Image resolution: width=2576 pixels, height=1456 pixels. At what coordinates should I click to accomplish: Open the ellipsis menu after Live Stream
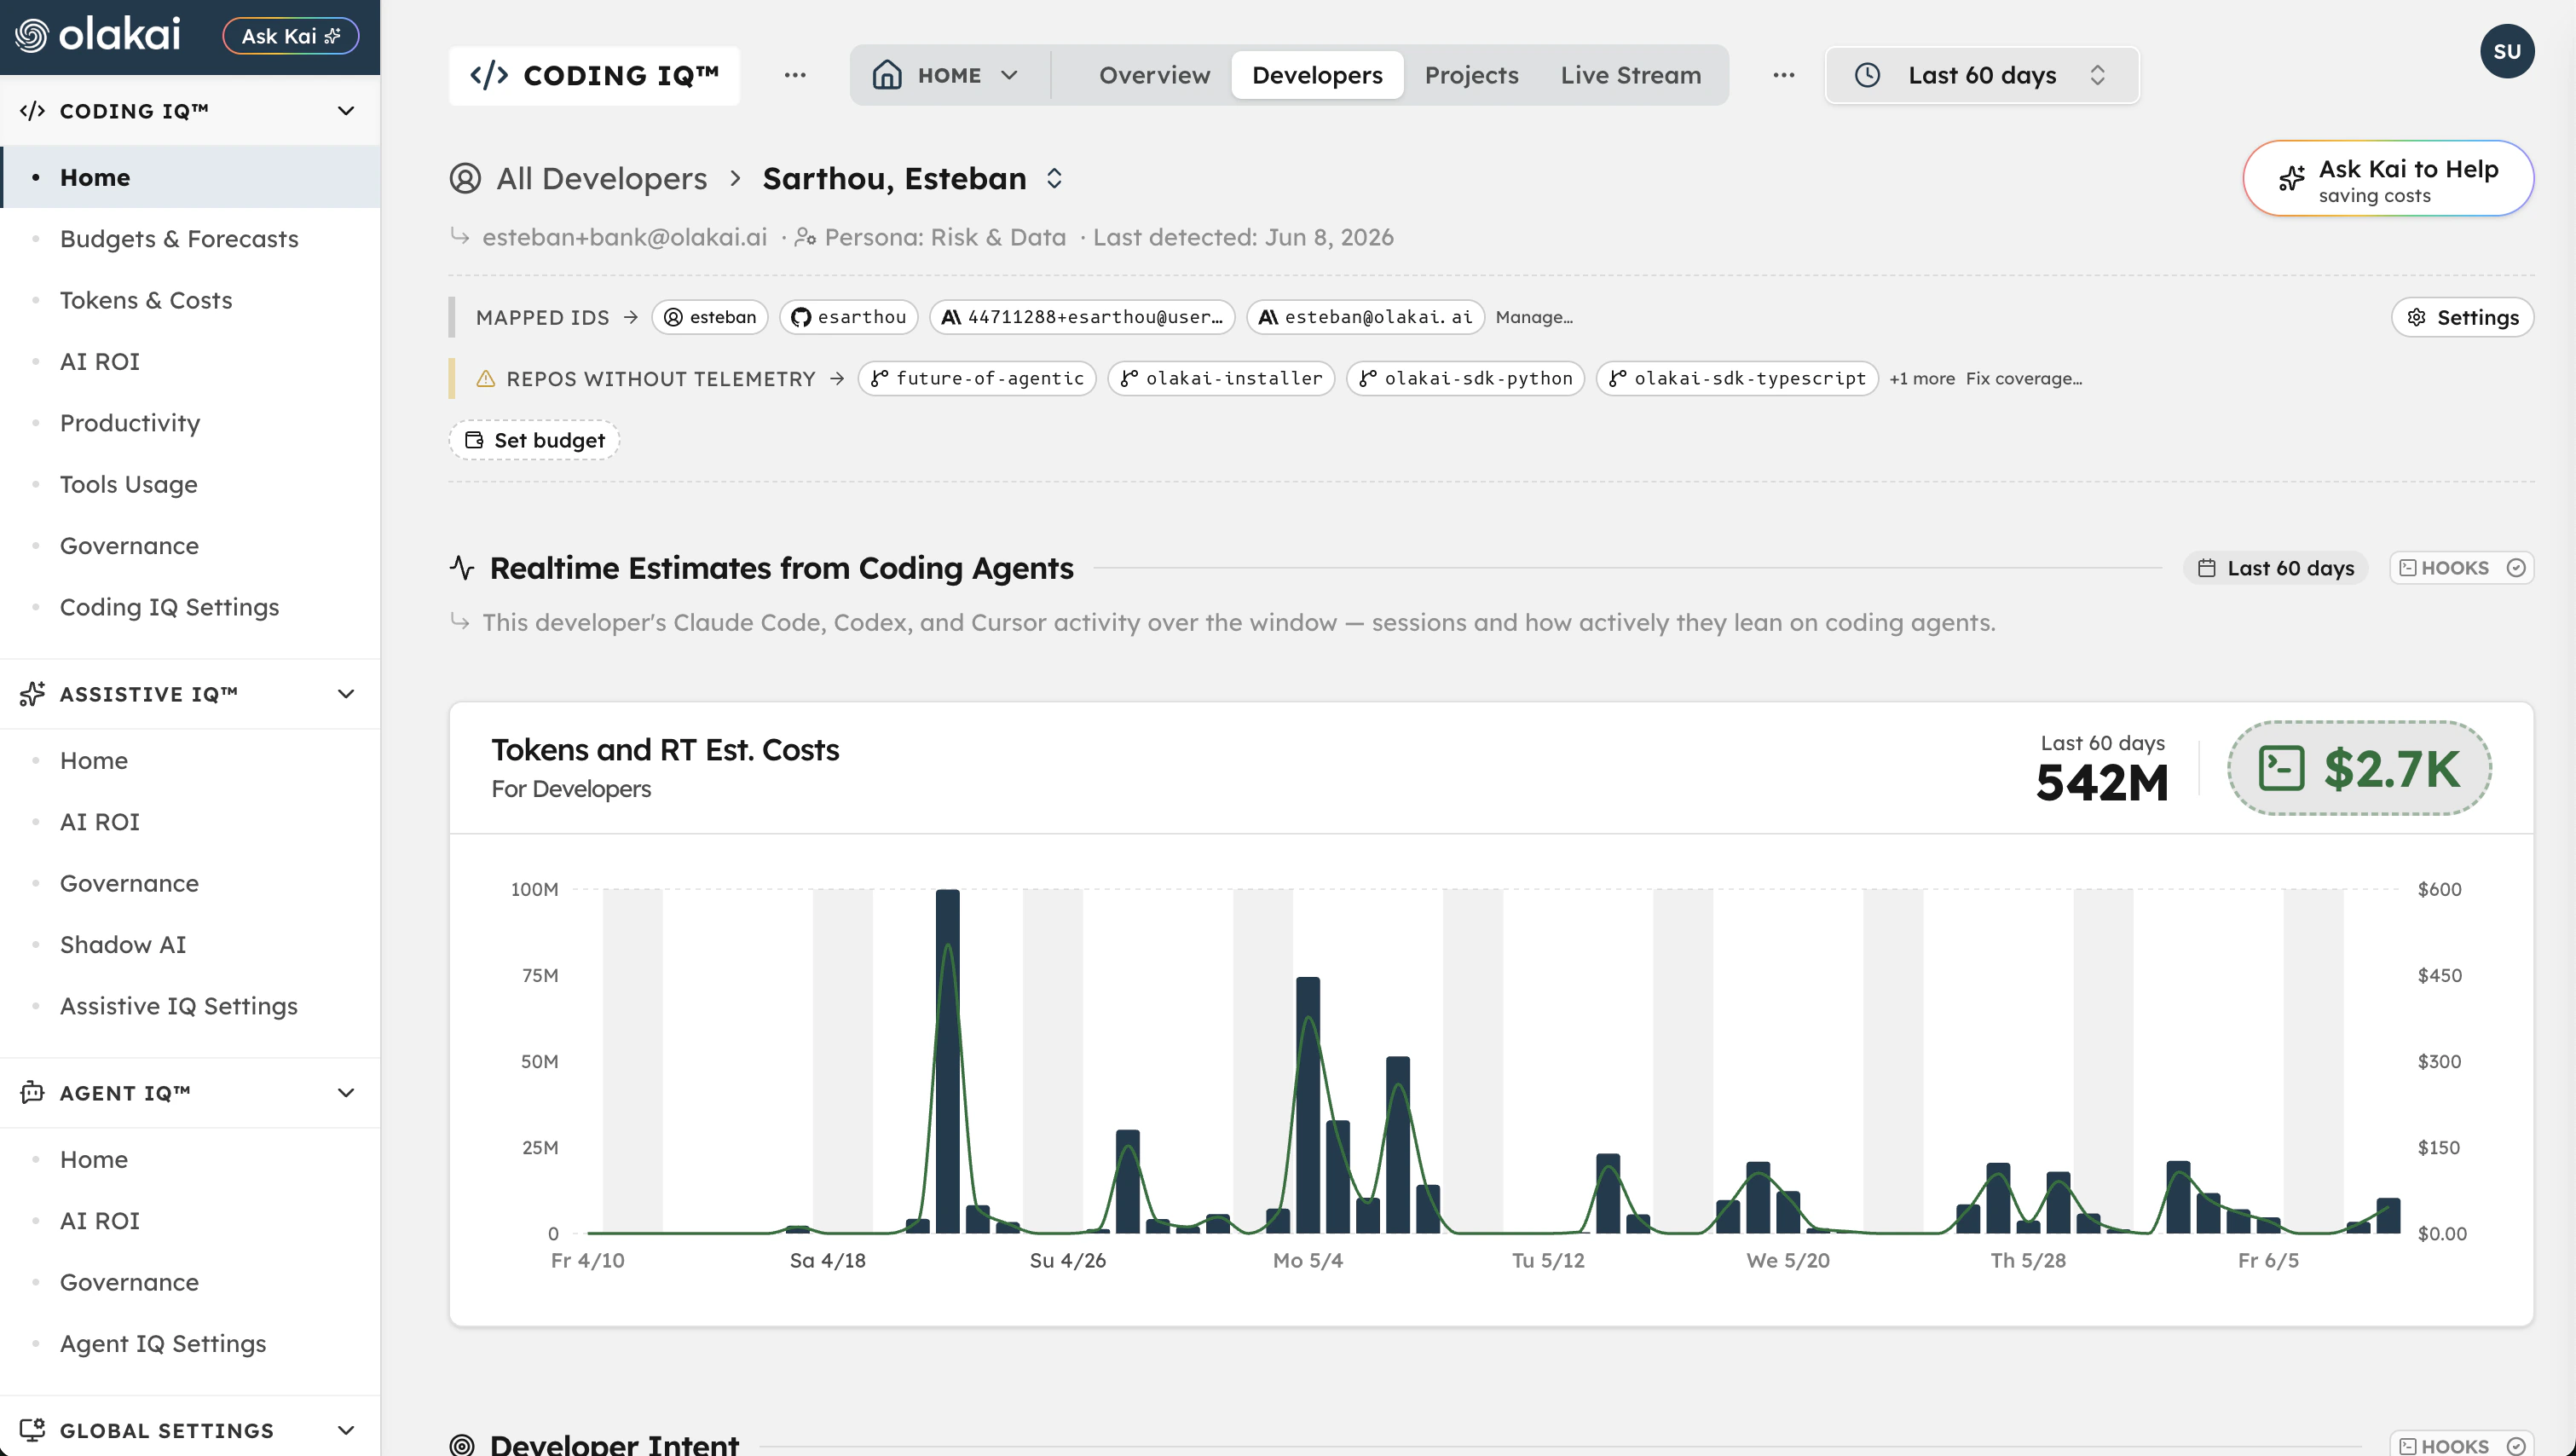pos(1784,75)
